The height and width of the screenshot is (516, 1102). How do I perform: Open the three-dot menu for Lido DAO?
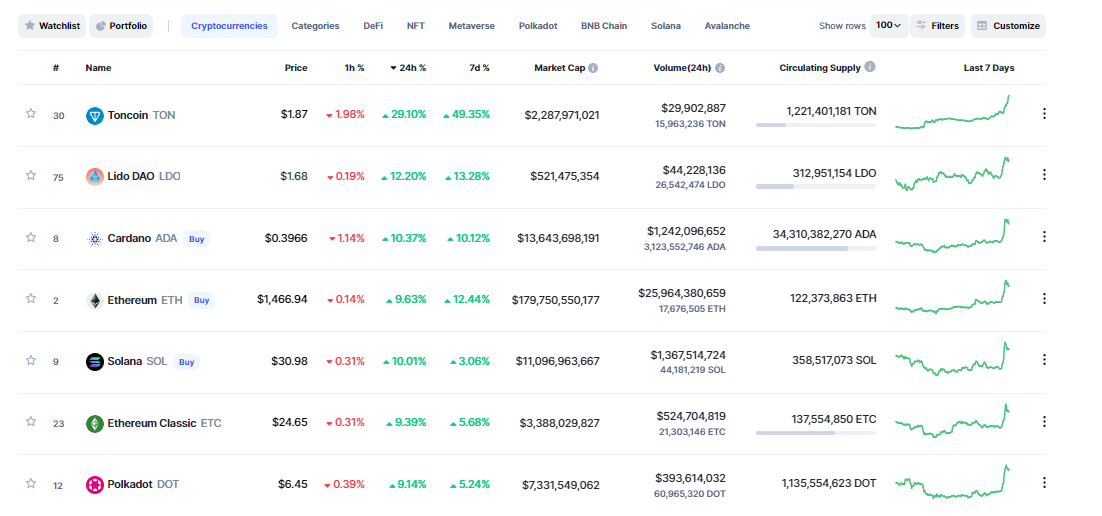tap(1044, 174)
